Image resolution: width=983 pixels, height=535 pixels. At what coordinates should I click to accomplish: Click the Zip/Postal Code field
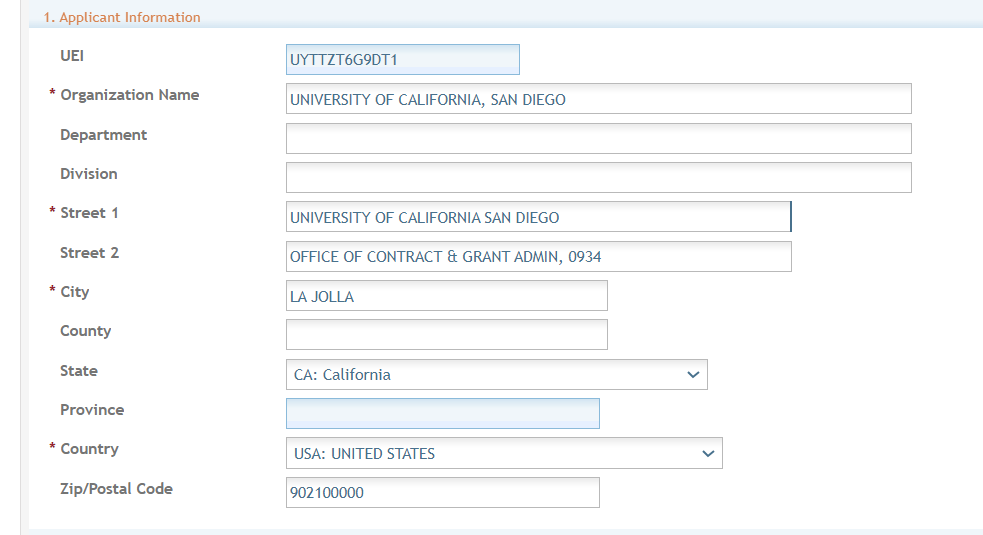[x=442, y=493]
